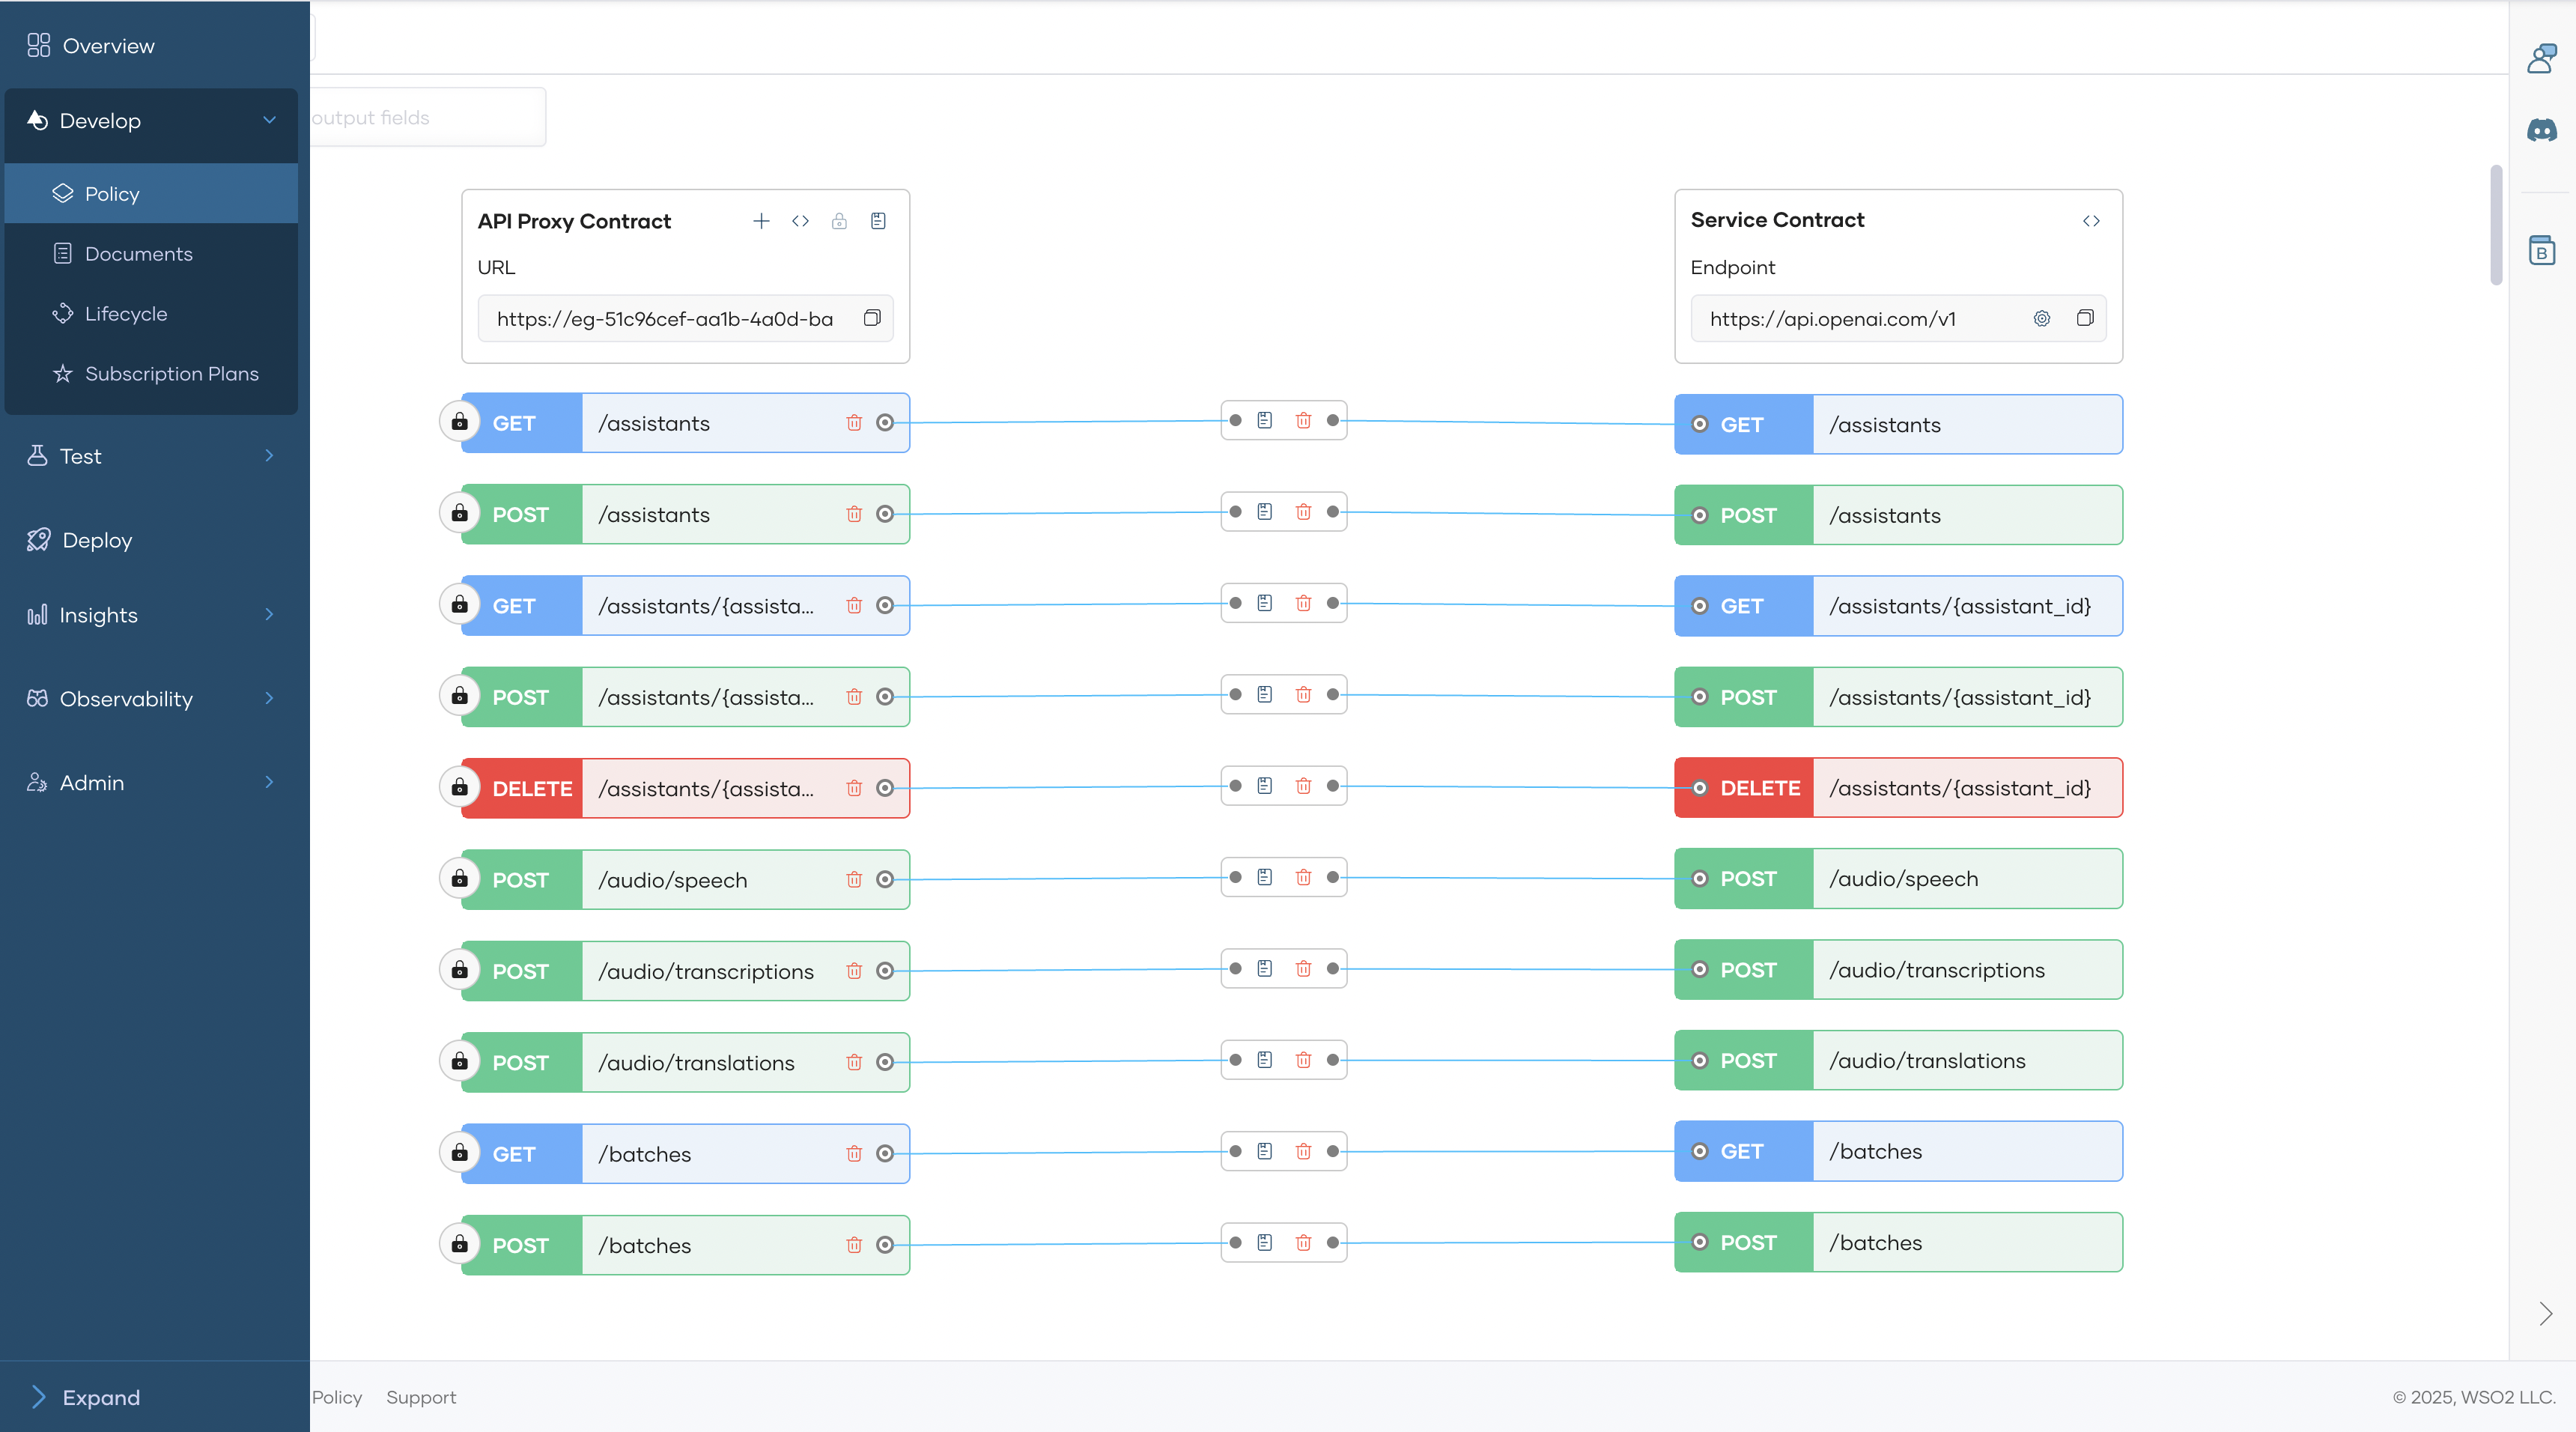Viewport: 2576px width, 1432px height.
Task: Open endpoint settings gear in Service Contract
Action: pyautogui.click(x=2041, y=318)
